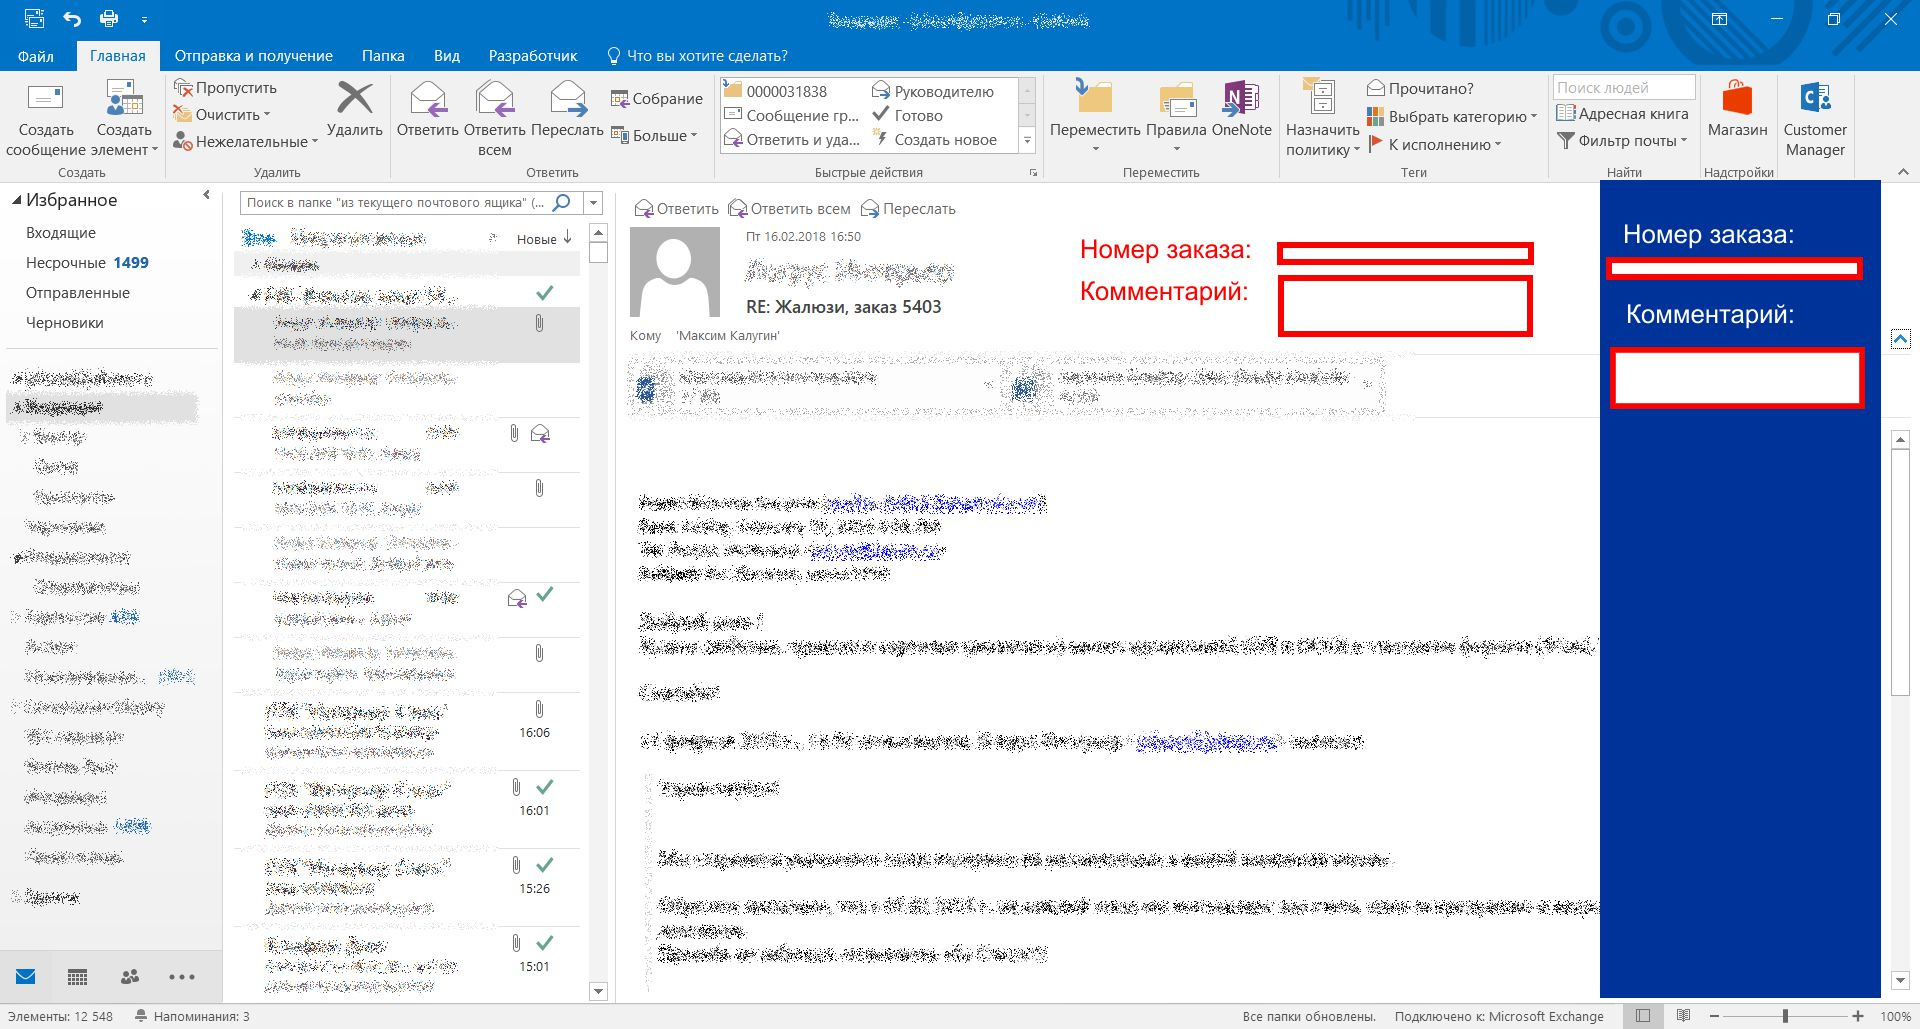The height and width of the screenshot is (1029, 1920).
Task: Open the Sent Items favorite
Action: [x=78, y=292]
